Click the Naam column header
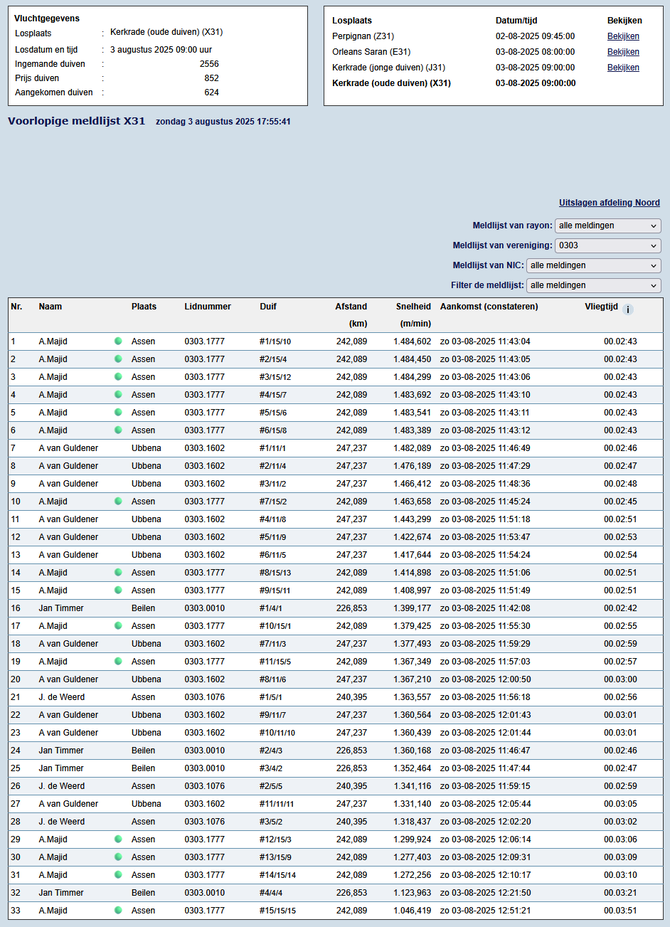670x927 pixels. coord(50,306)
